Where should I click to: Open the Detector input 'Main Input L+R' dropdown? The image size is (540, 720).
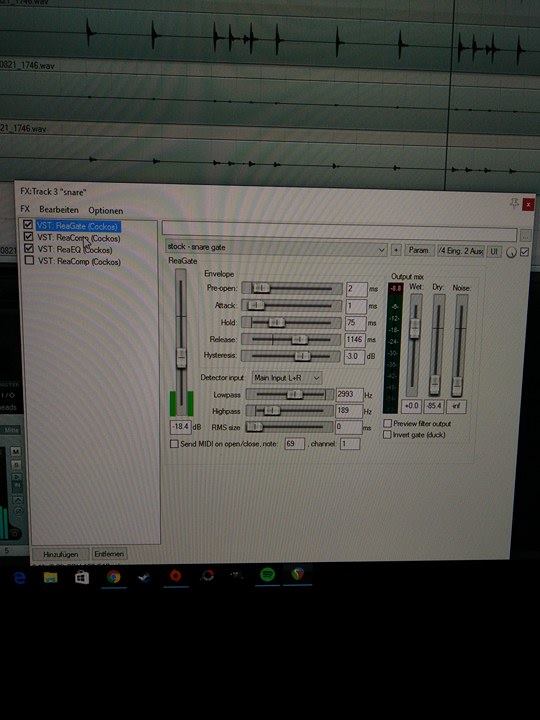[287, 378]
